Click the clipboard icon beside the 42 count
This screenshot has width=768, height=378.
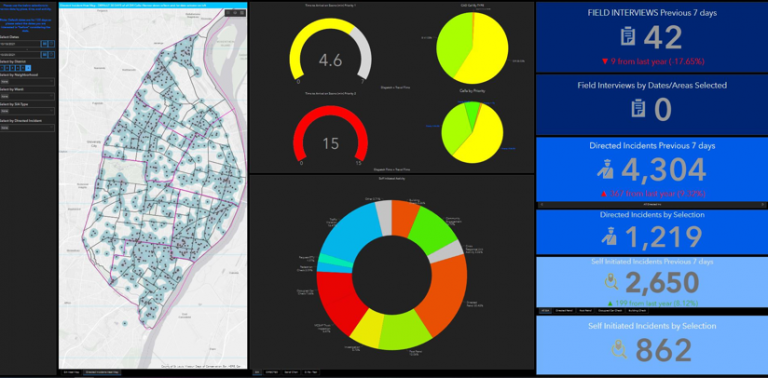(x=628, y=37)
